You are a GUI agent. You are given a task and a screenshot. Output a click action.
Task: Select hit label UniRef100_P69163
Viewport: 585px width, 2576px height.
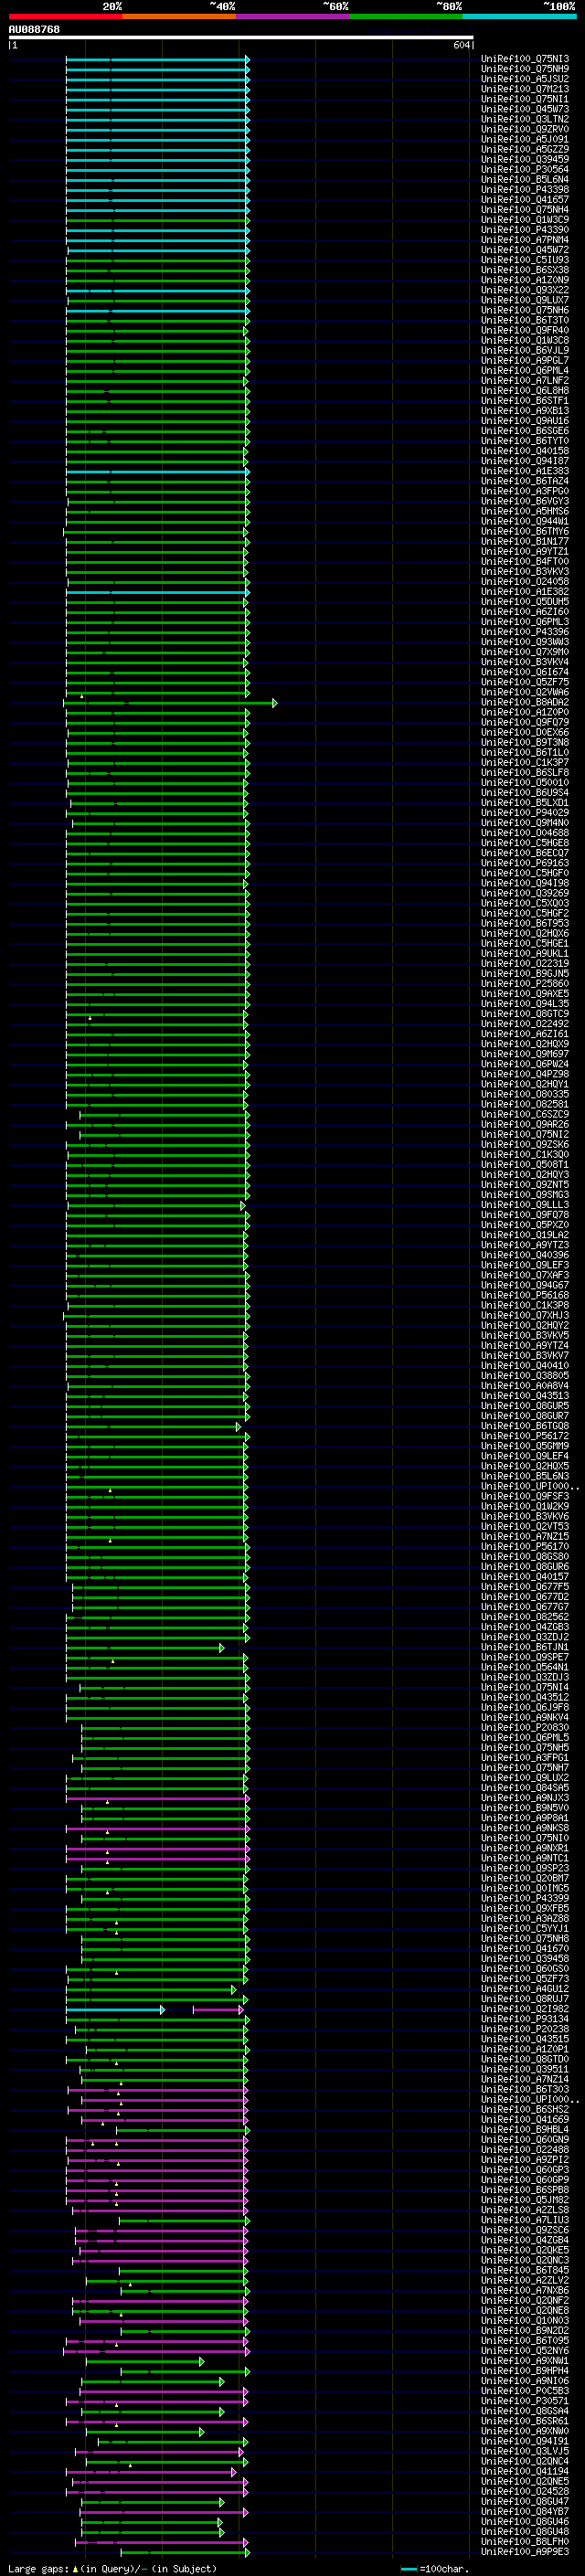[525, 863]
